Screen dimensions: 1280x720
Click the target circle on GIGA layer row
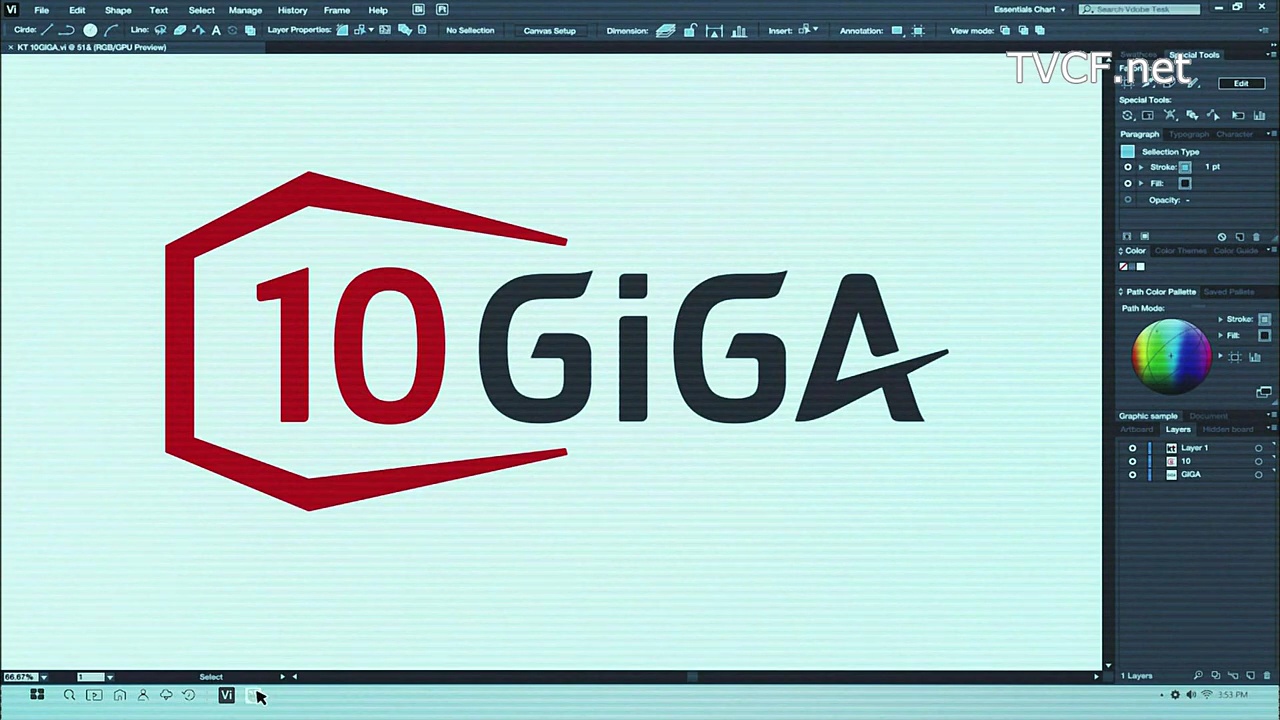pyautogui.click(x=1258, y=474)
